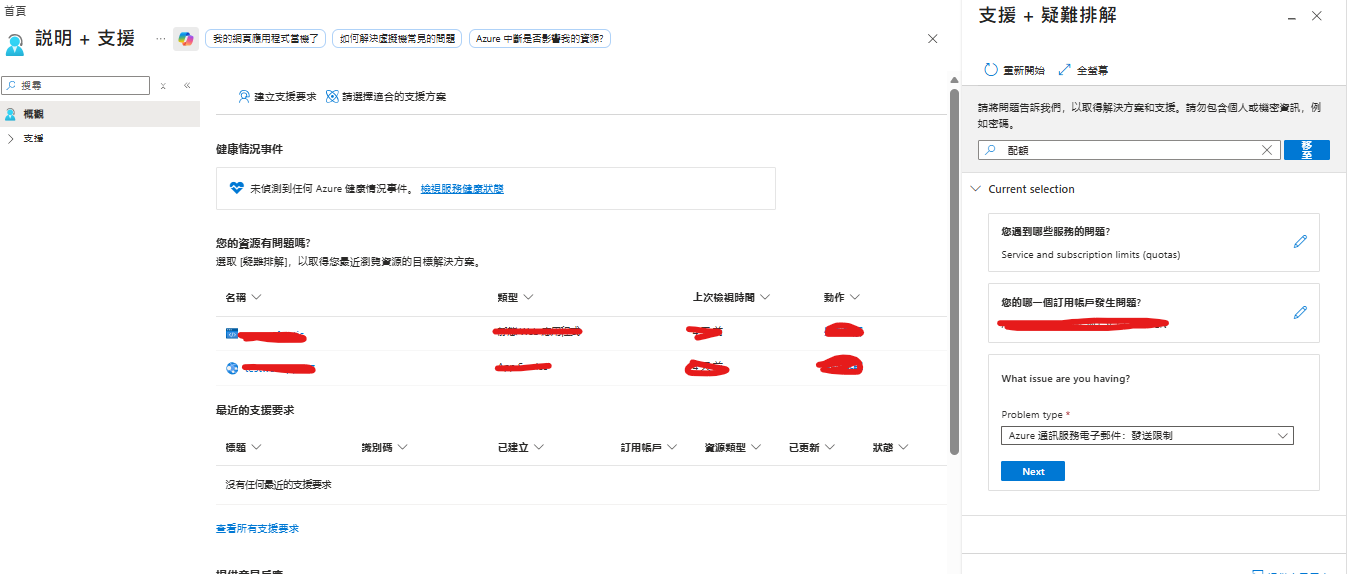Sort the resources table by 上次檢視時間

[x=731, y=298]
